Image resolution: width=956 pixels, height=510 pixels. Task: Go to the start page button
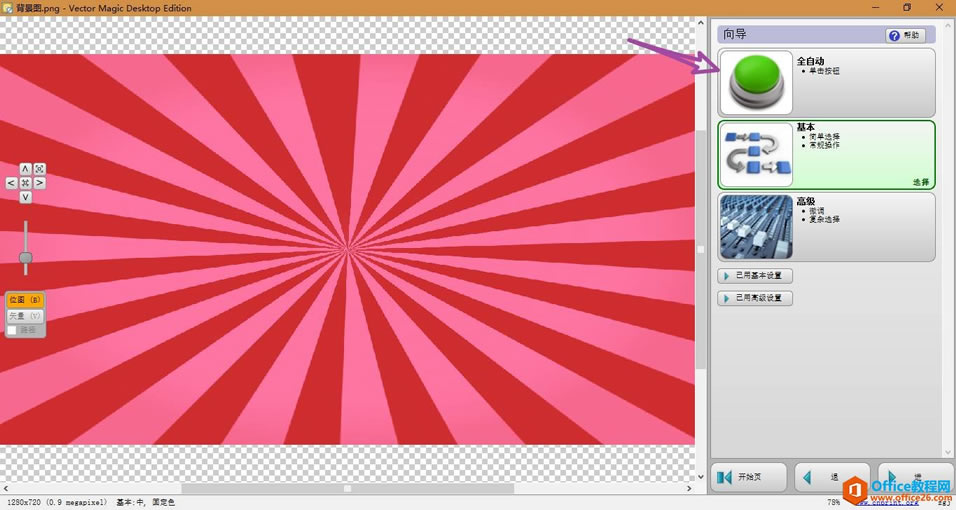click(x=749, y=477)
